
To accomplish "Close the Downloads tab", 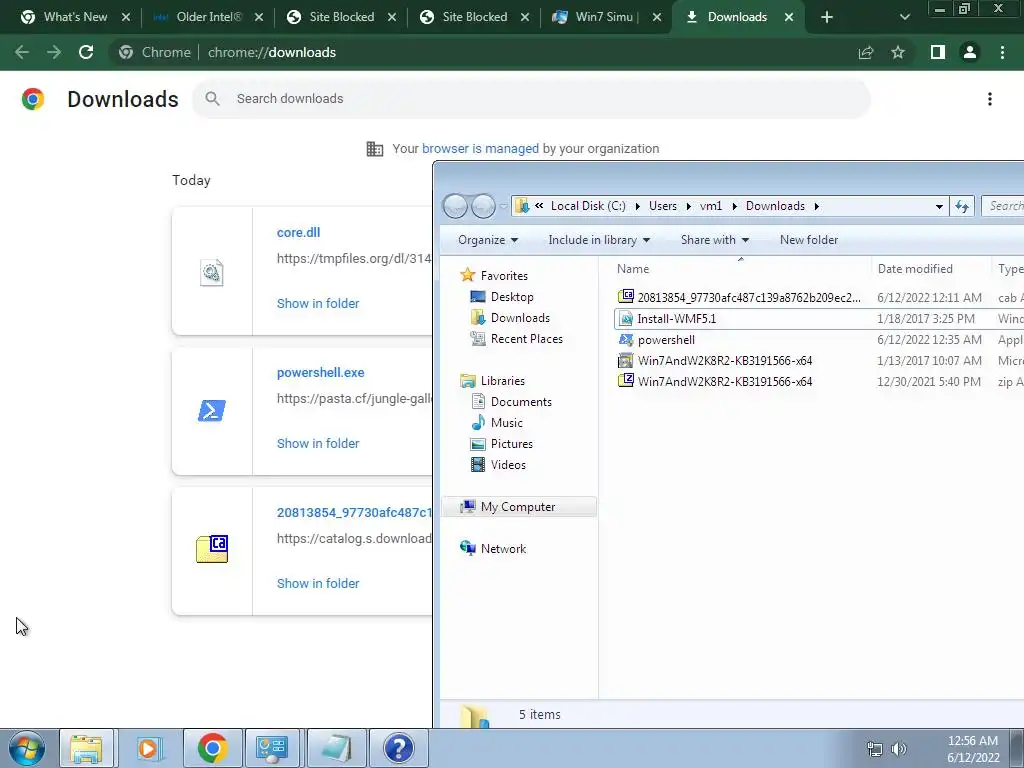I will tap(789, 17).
